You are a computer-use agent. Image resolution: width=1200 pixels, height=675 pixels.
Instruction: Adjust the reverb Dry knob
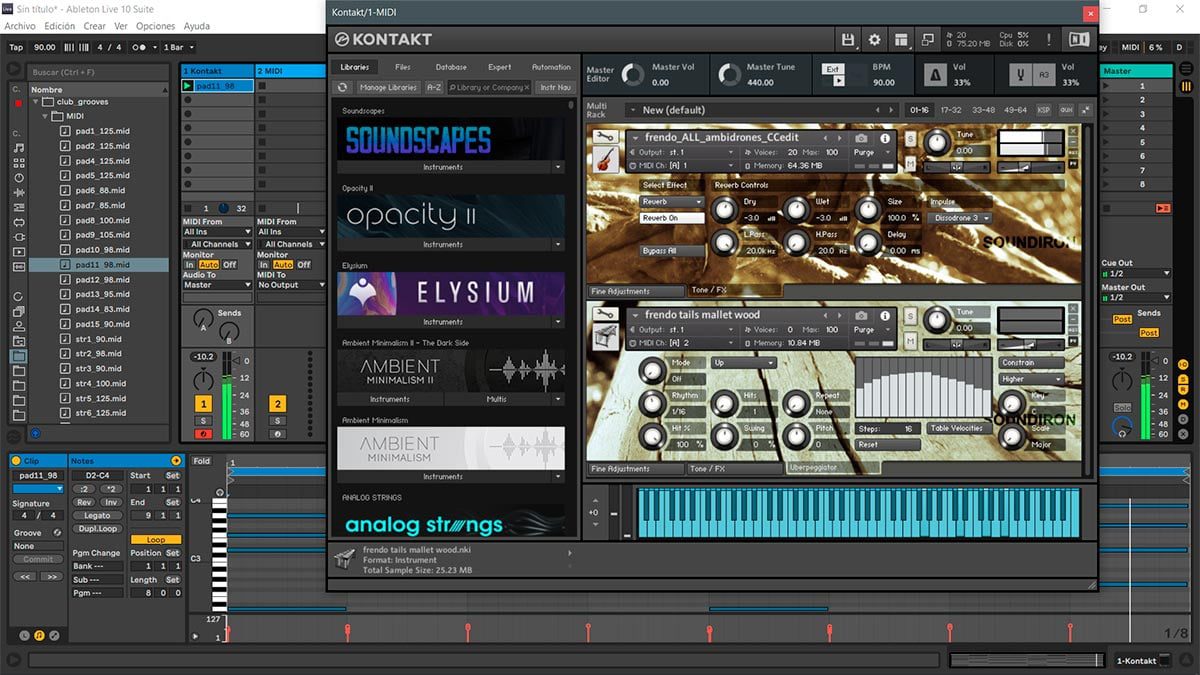coord(724,210)
